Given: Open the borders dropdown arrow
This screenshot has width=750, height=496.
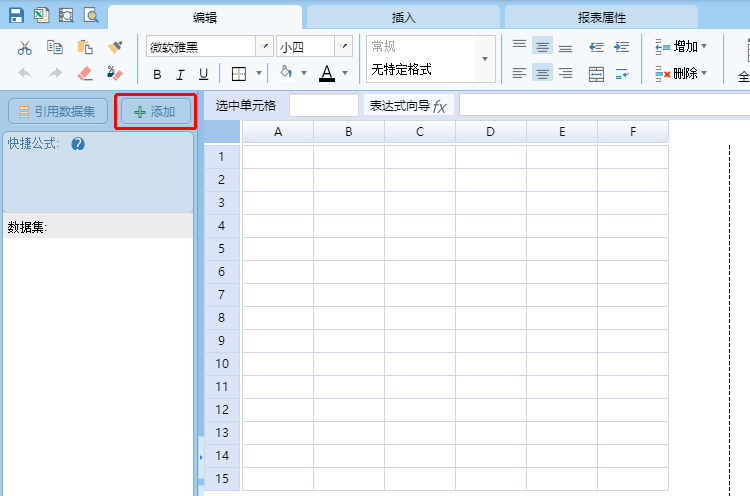Looking at the screenshot, I should click(x=259, y=73).
